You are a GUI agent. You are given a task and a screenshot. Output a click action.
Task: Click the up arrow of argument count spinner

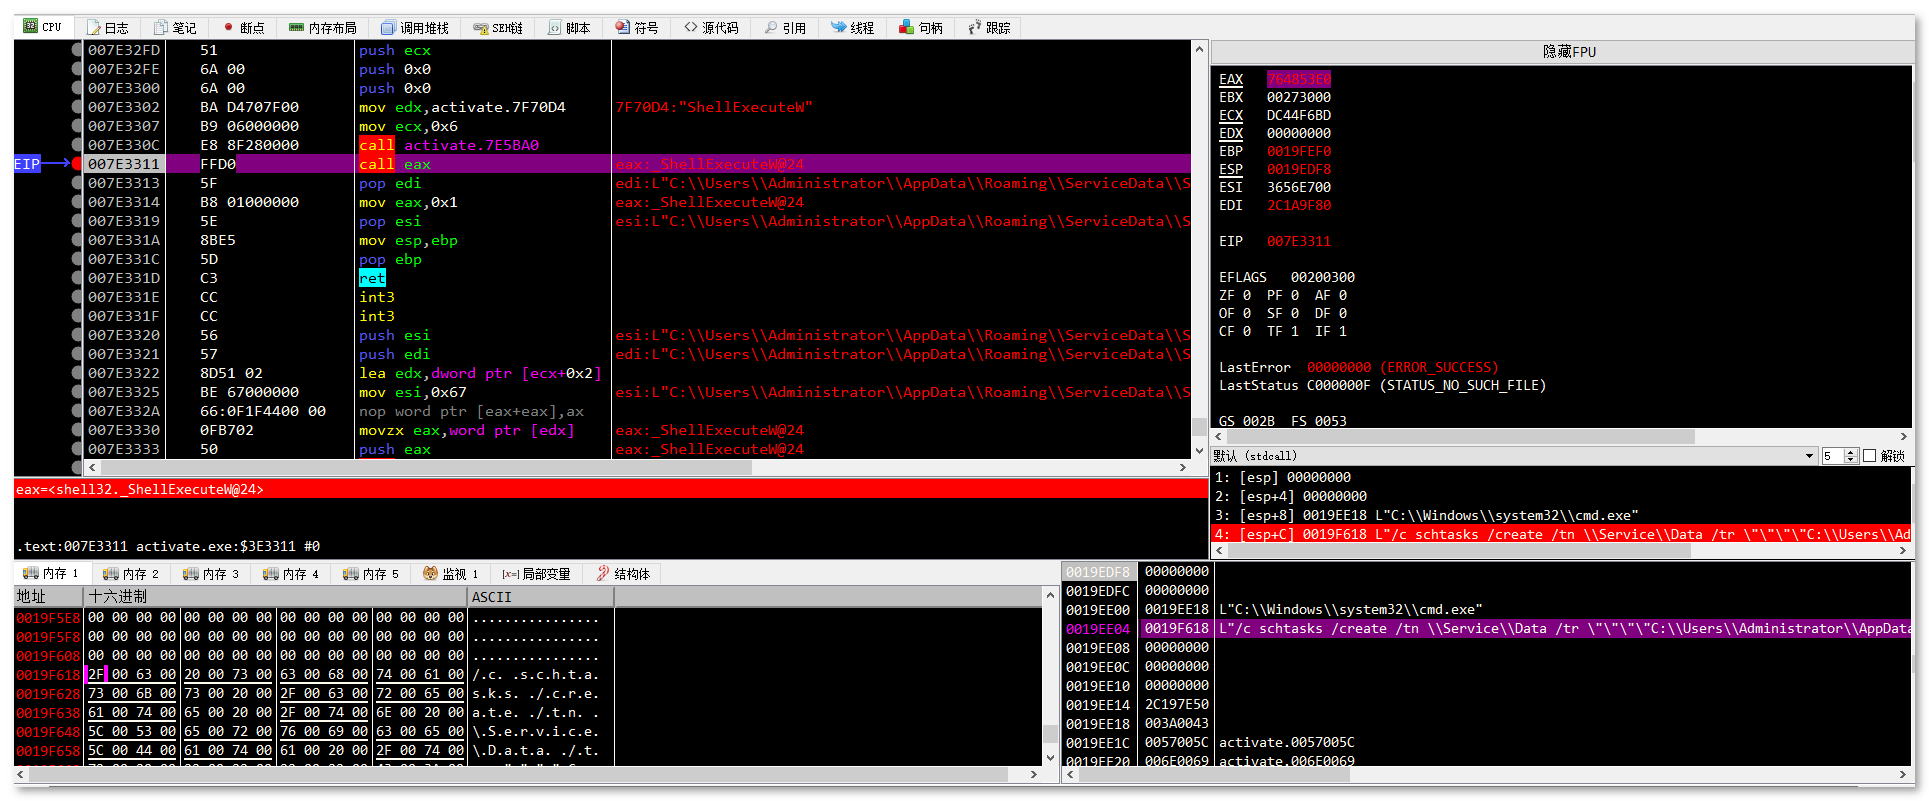click(1850, 452)
